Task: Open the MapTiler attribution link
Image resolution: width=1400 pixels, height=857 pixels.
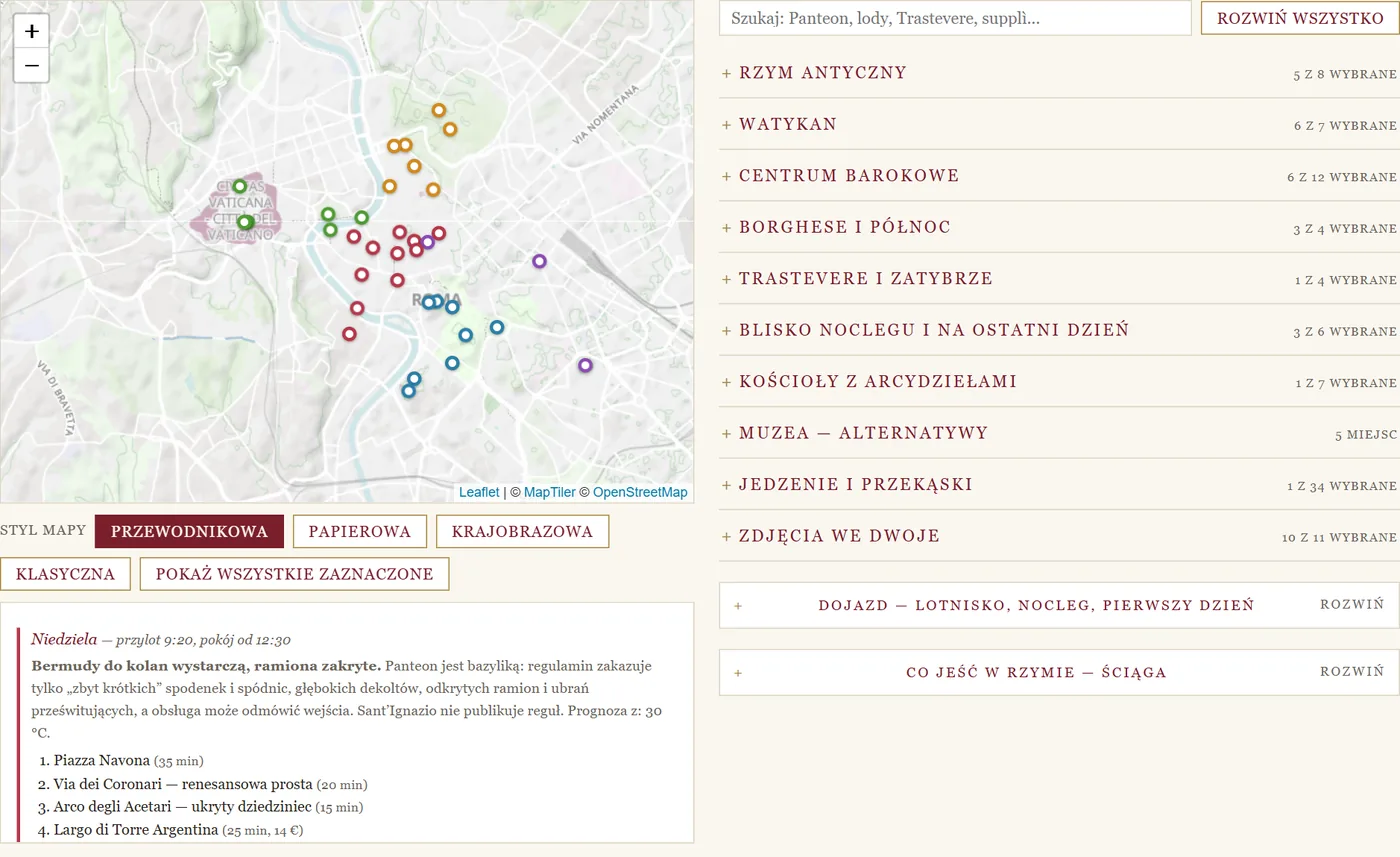Action: coord(550,492)
